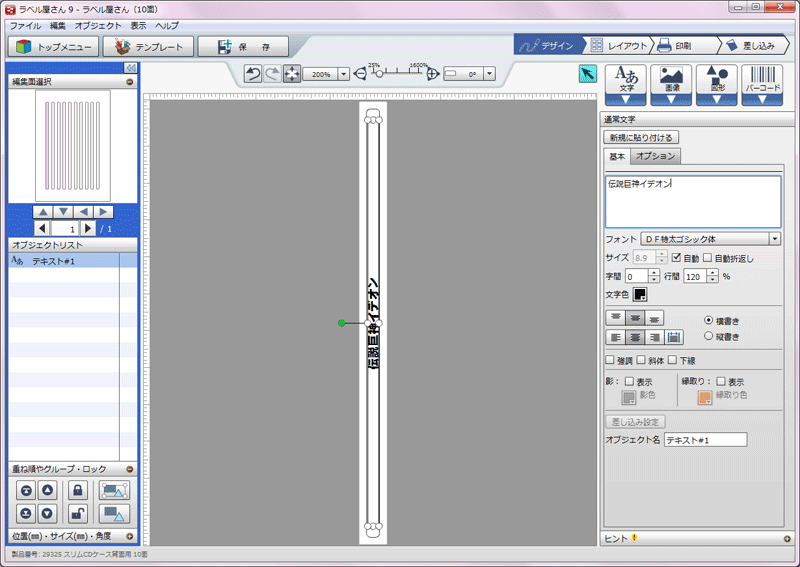Screen dimensions: 800x567
Task: Move editing face up with up arrow
Action: [x=43, y=212]
